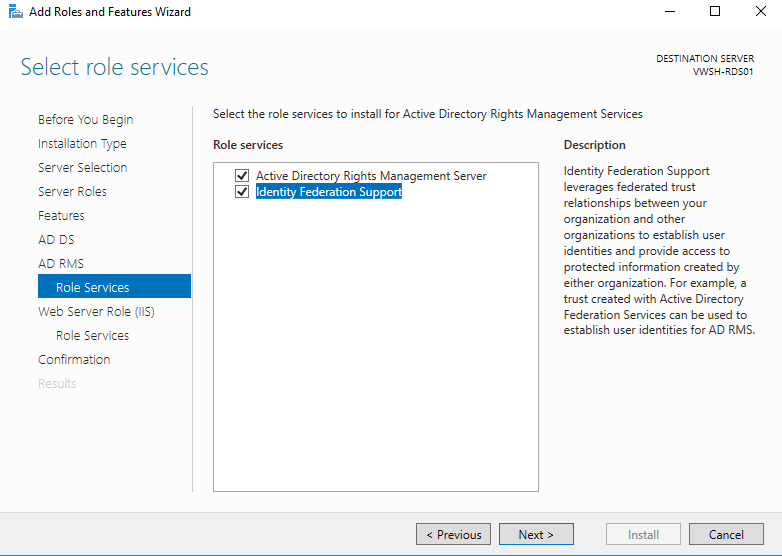Viewport: 782px width, 556px height.
Task: Select Active Directory Rights Management Server label
Action: (371, 176)
